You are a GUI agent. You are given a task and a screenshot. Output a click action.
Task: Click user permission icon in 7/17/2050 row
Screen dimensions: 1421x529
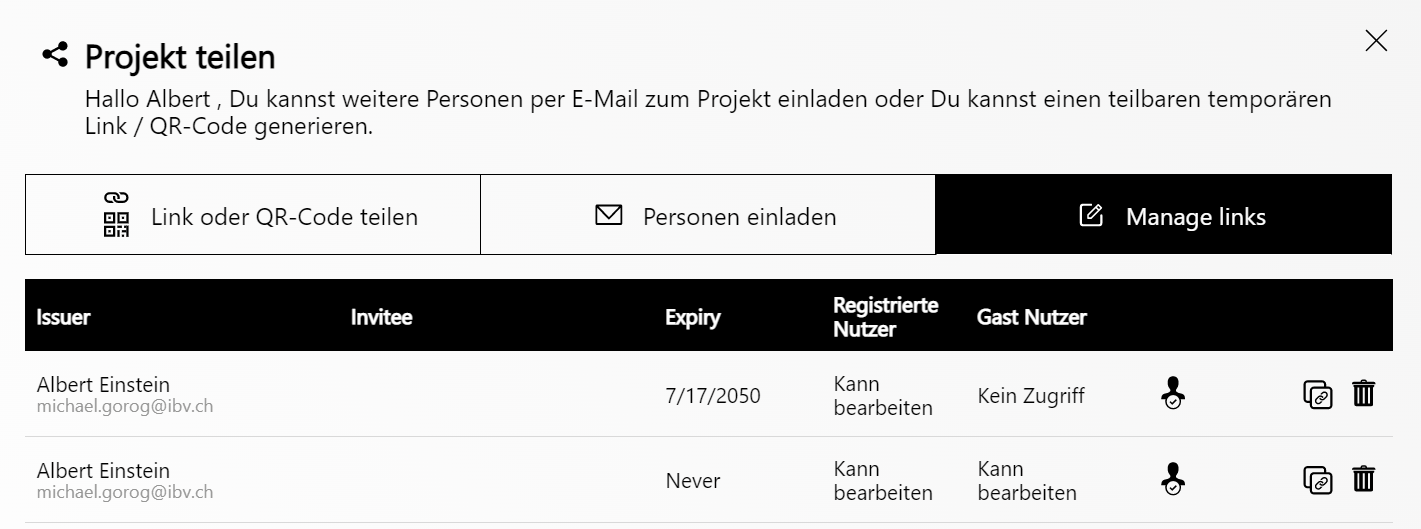[1173, 394]
